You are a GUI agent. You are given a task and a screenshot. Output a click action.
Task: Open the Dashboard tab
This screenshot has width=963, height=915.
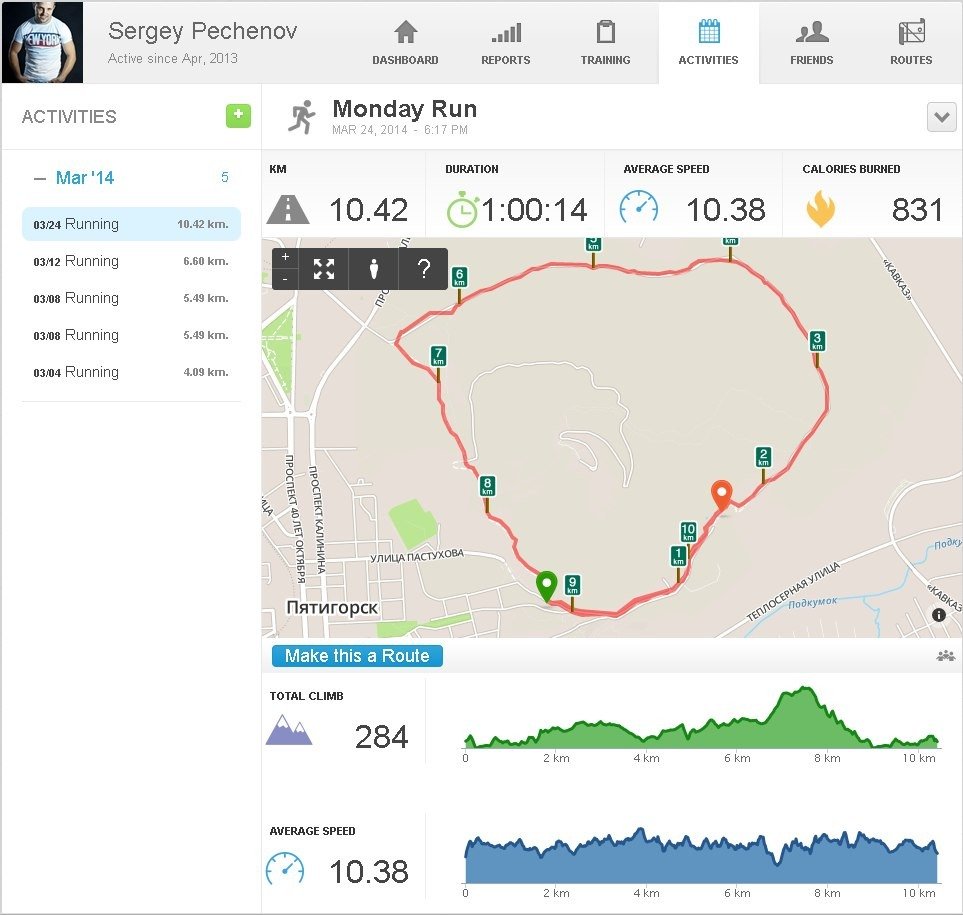click(405, 44)
